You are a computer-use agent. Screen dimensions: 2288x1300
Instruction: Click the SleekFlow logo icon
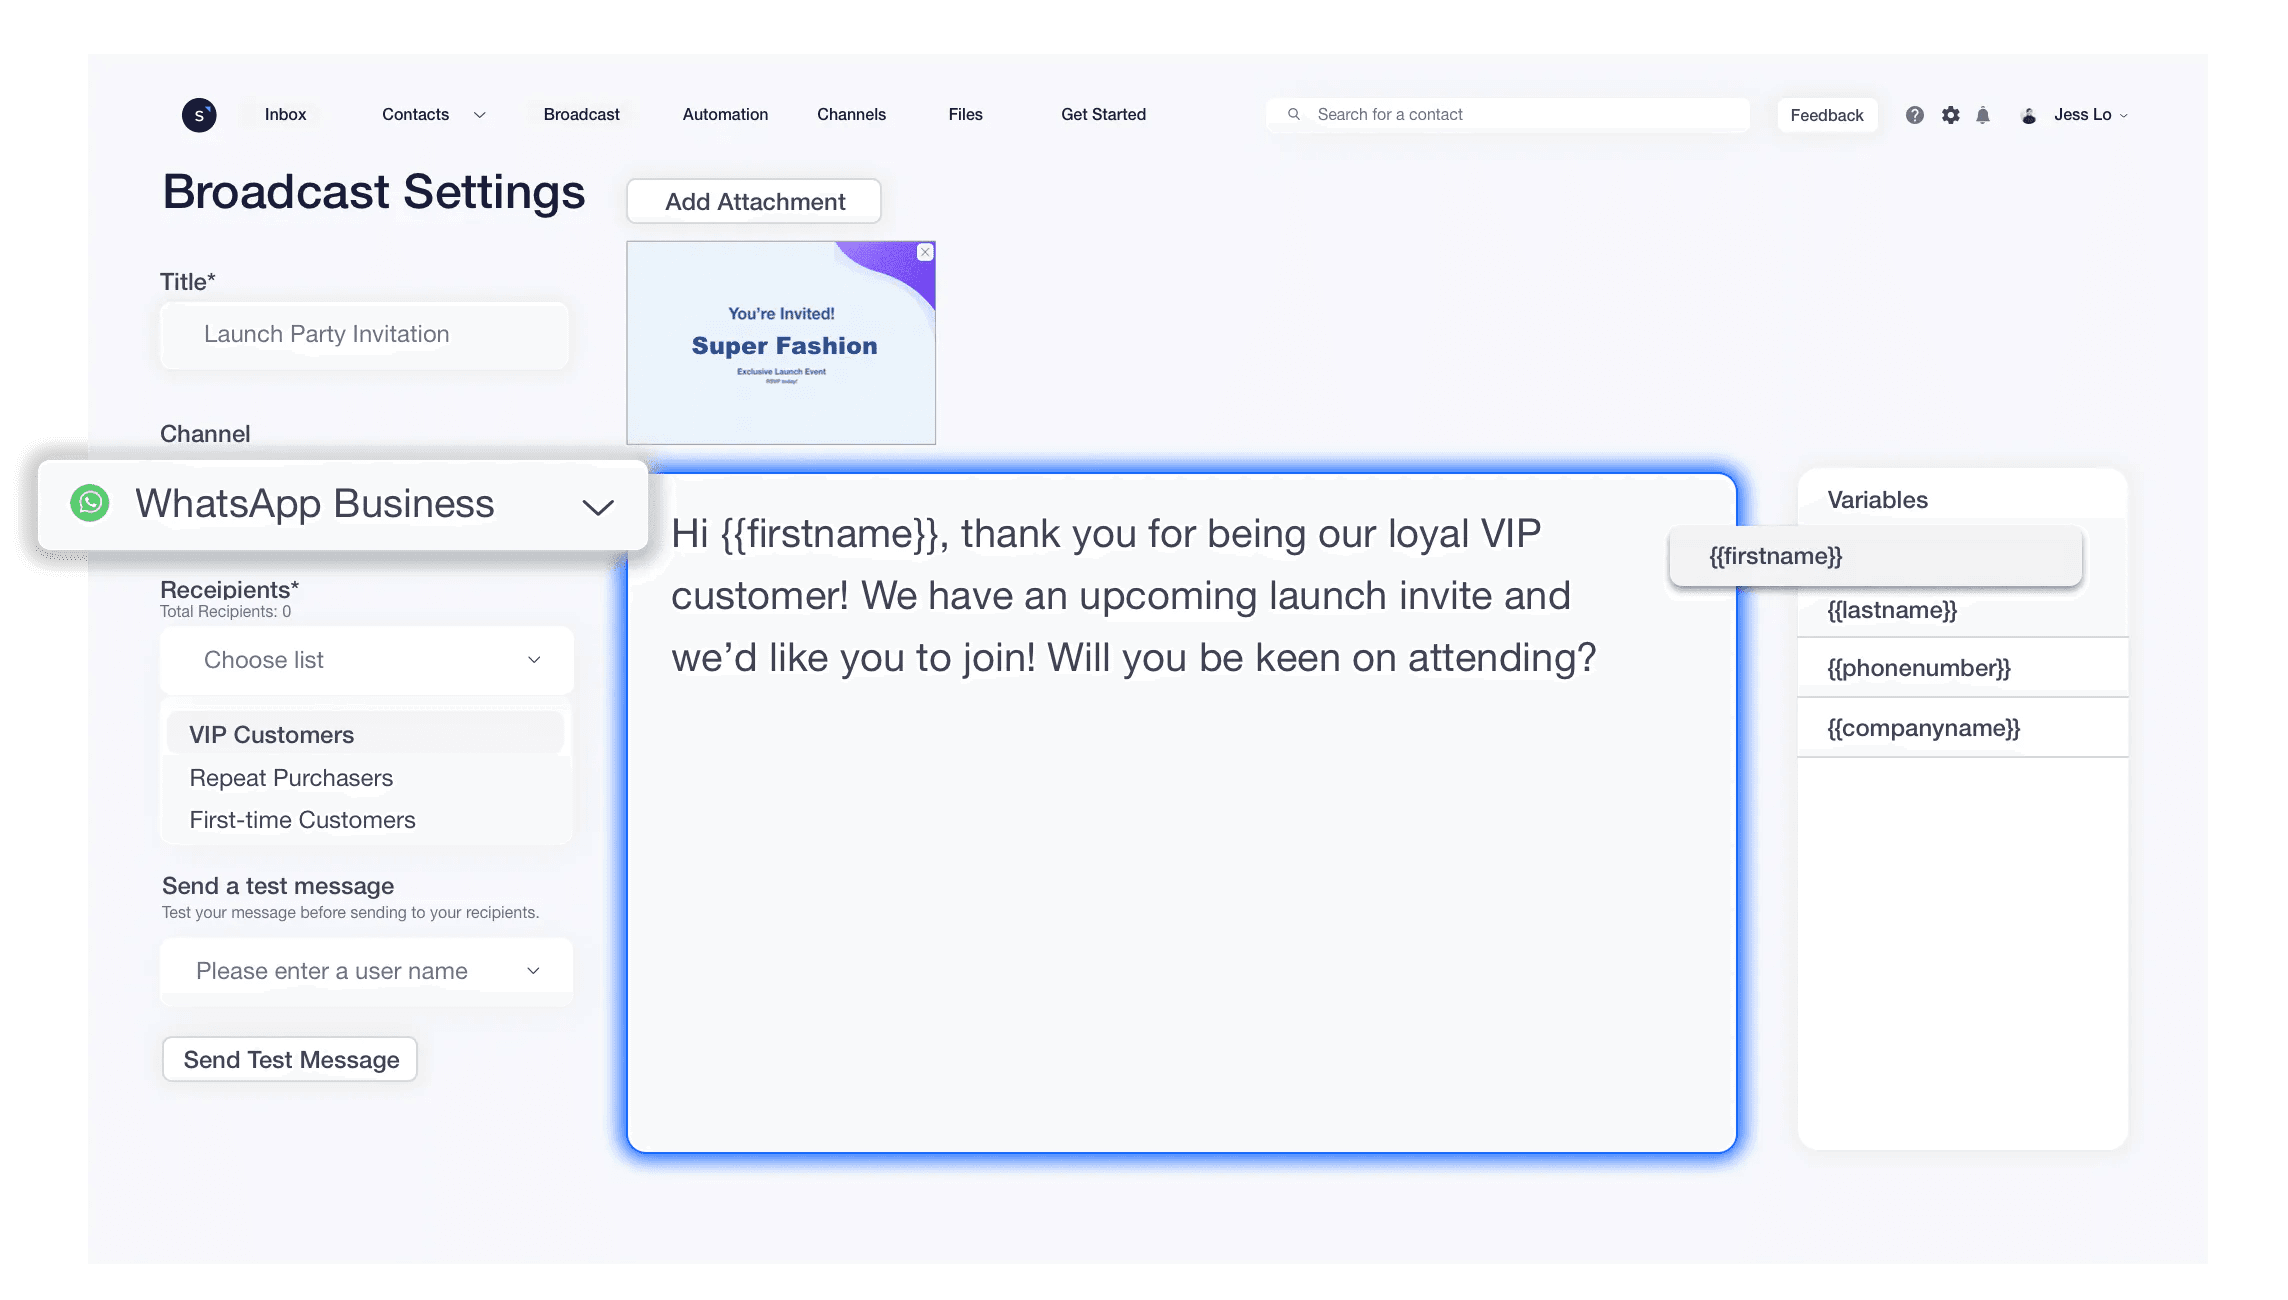199,115
